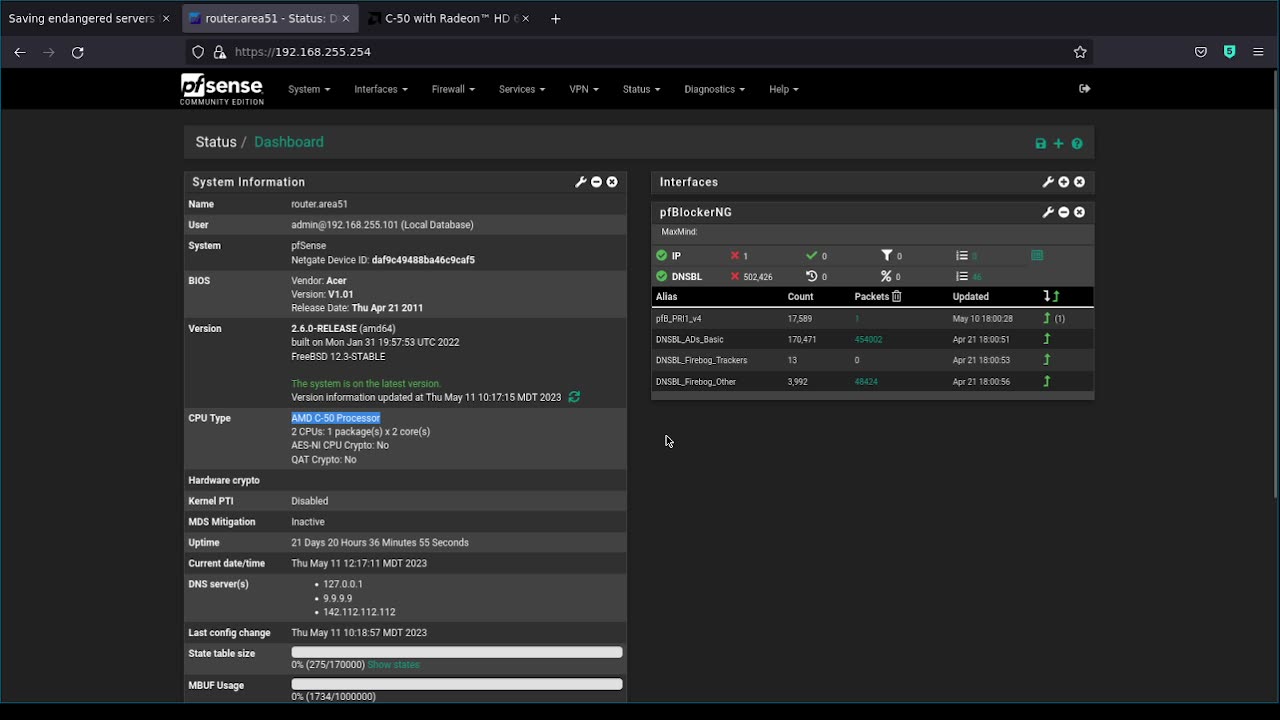This screenshot has height=720, width=1280.
Task: Open the Show states link
Action: coord(393,665)
